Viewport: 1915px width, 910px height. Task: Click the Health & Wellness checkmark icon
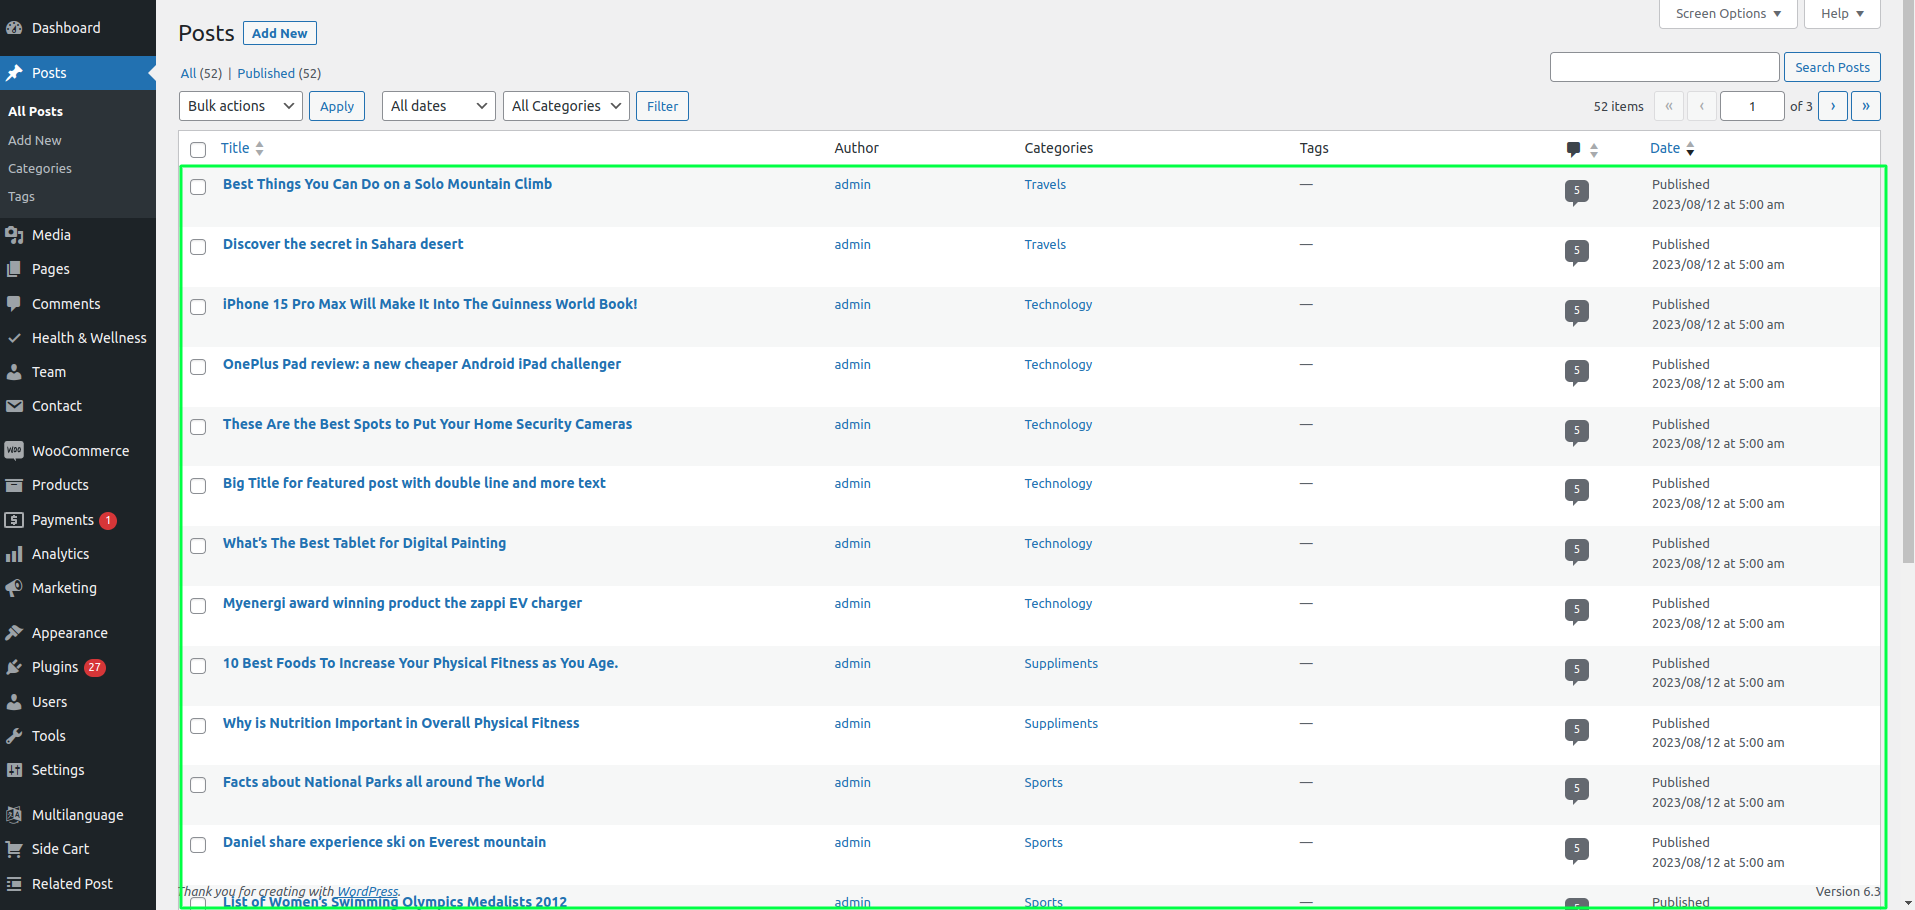[x=14, y=338]
